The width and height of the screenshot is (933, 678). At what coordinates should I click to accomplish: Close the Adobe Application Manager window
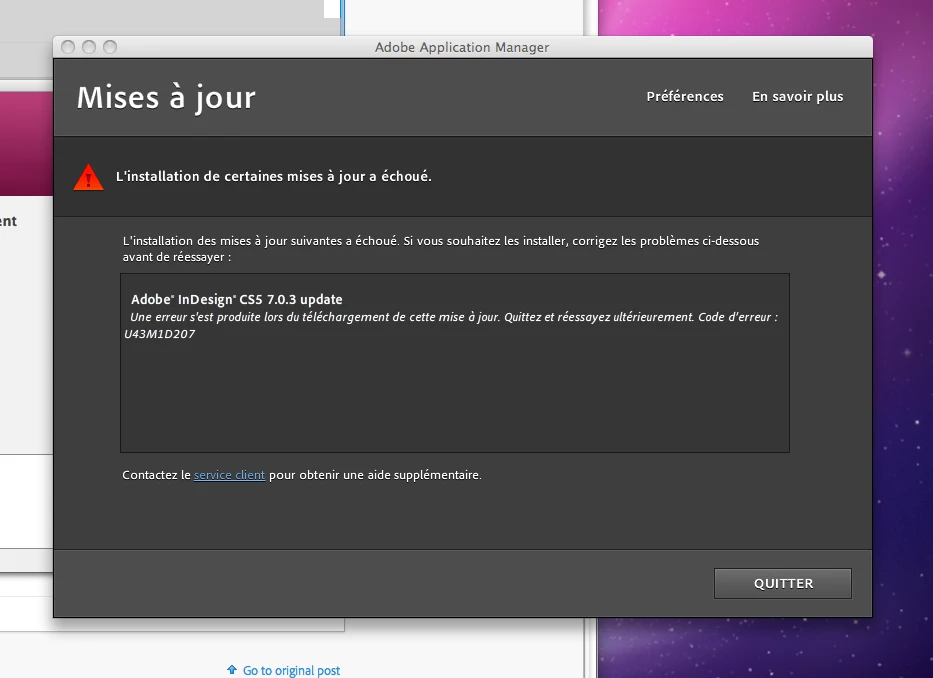(x=68, y=47)
